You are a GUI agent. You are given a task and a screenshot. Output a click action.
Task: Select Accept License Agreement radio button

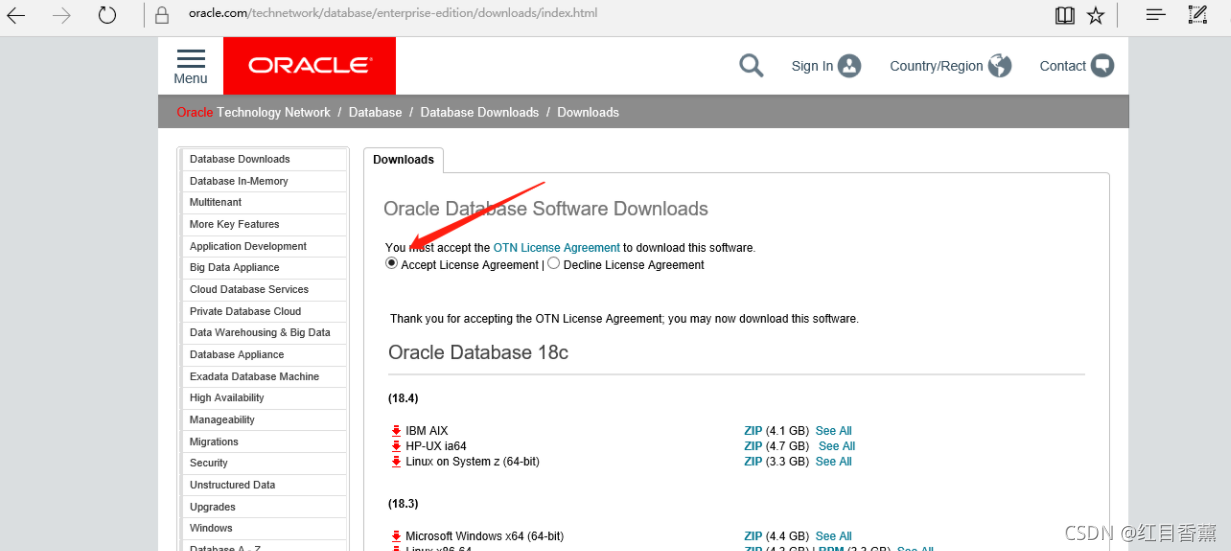[x=391, y=264]
